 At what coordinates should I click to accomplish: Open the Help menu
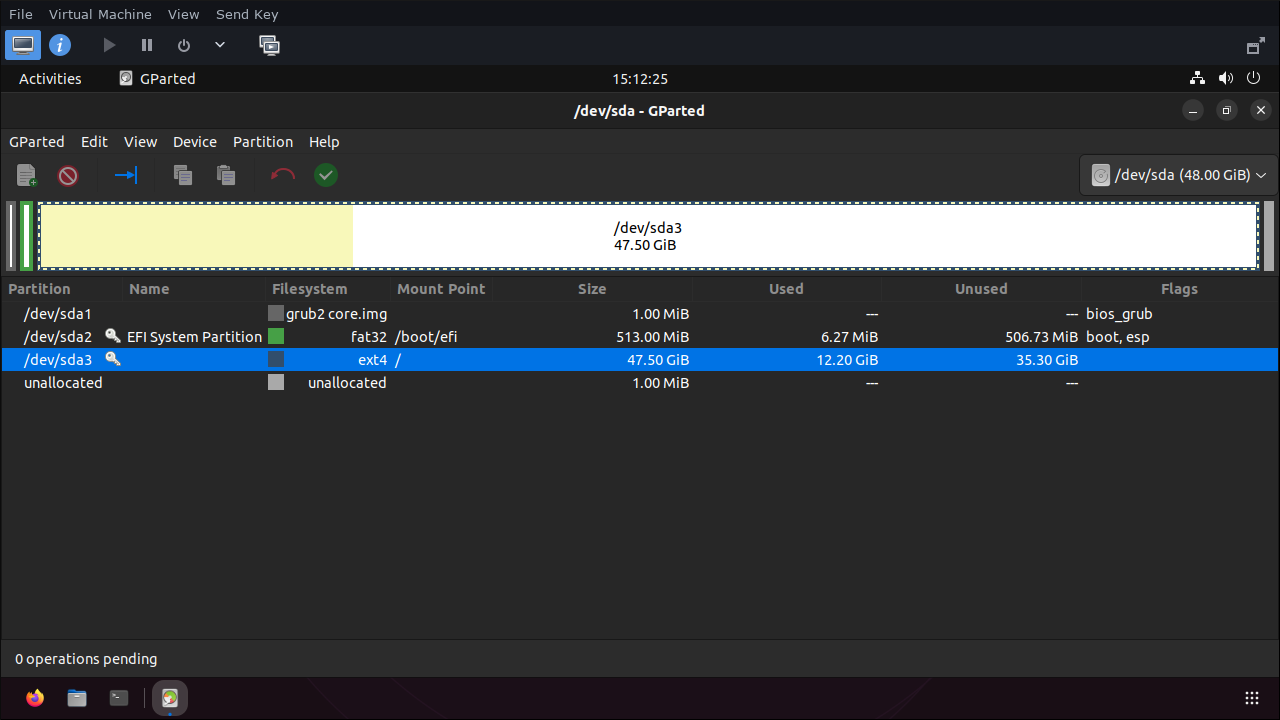coord(324,142)
